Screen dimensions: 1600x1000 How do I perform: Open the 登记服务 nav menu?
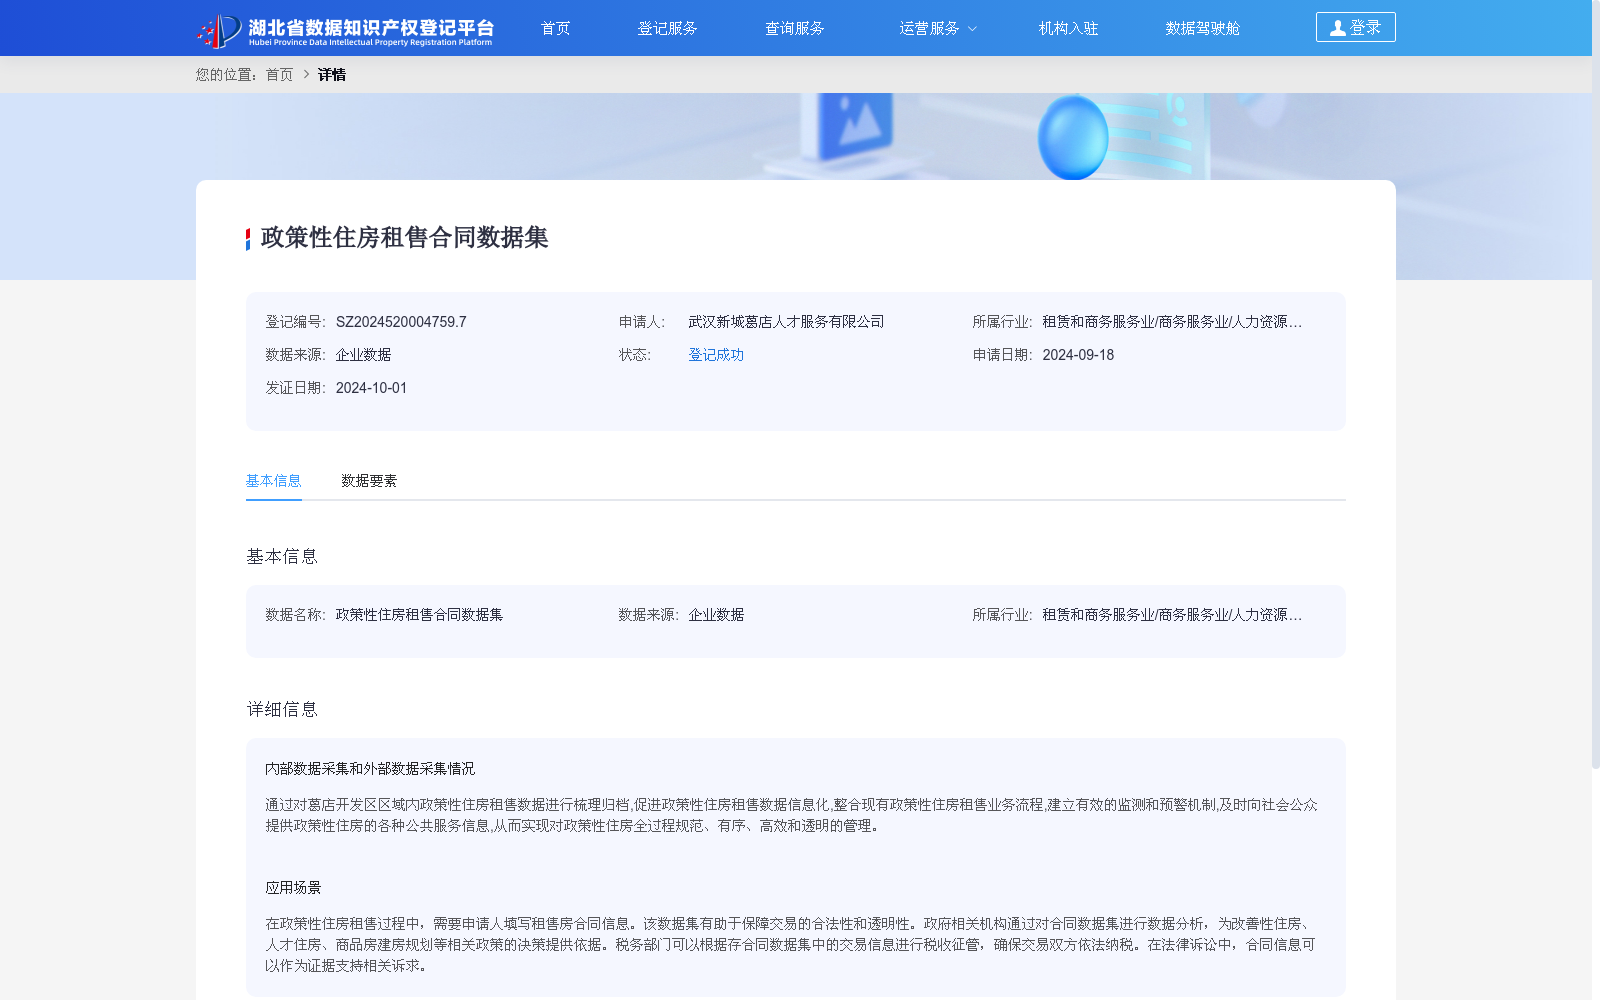[x=668, y=28]
